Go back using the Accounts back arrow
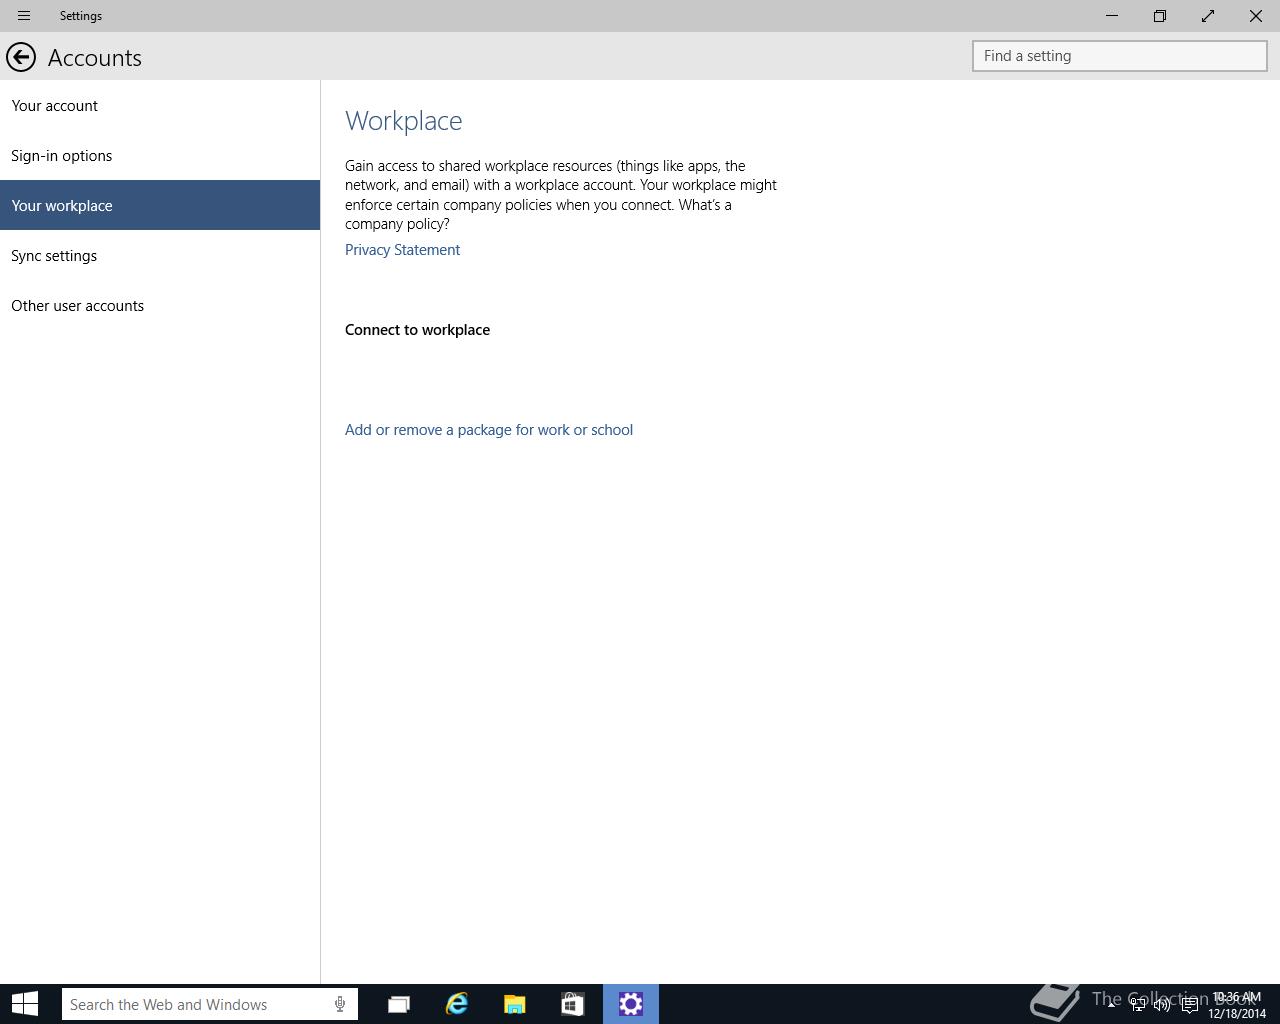The width and height of the screenshot is (1280, 1024). [21, 57]
